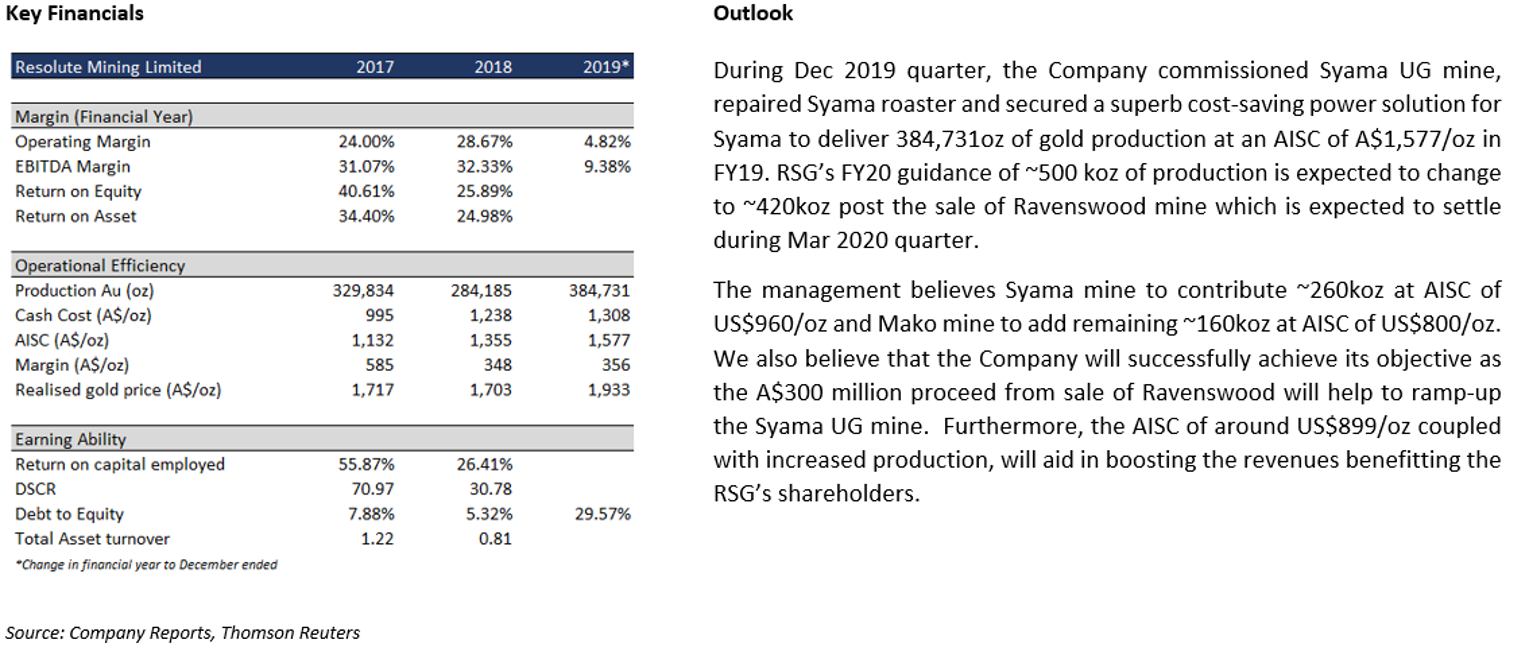Select the Operating Margin row label
This screenshot has width=1529, height=651.
[x=83, y=142]
